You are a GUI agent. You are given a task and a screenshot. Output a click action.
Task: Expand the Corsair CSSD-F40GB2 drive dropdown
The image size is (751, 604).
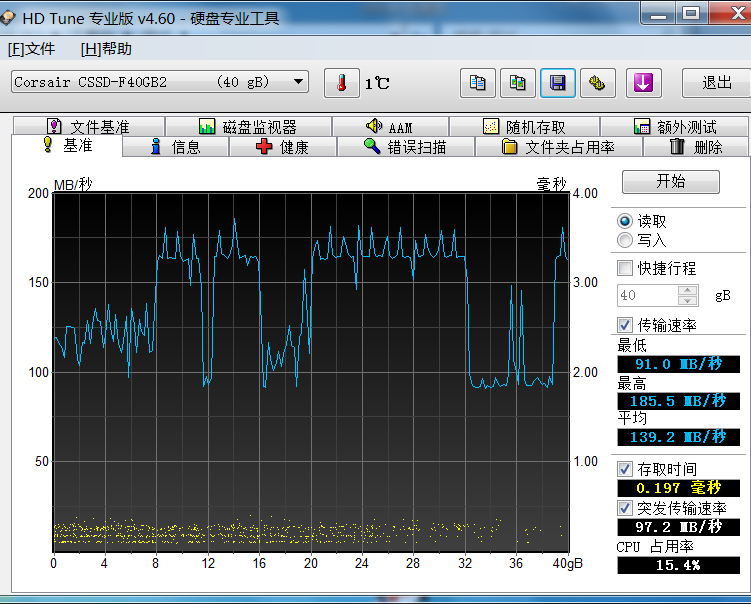coord(298,82)
